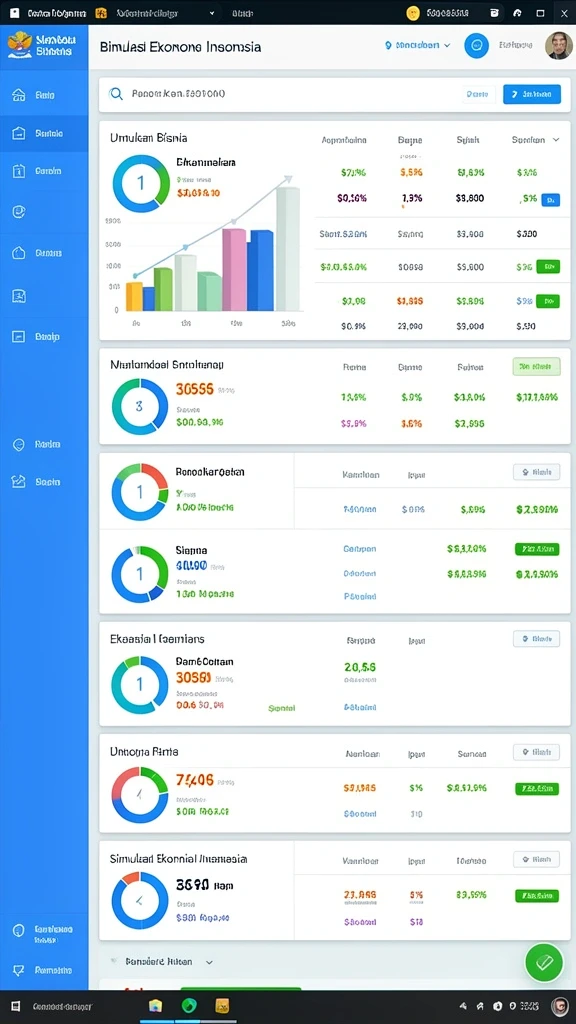Open the blue chat bubble icon in the header

[477, 46]
